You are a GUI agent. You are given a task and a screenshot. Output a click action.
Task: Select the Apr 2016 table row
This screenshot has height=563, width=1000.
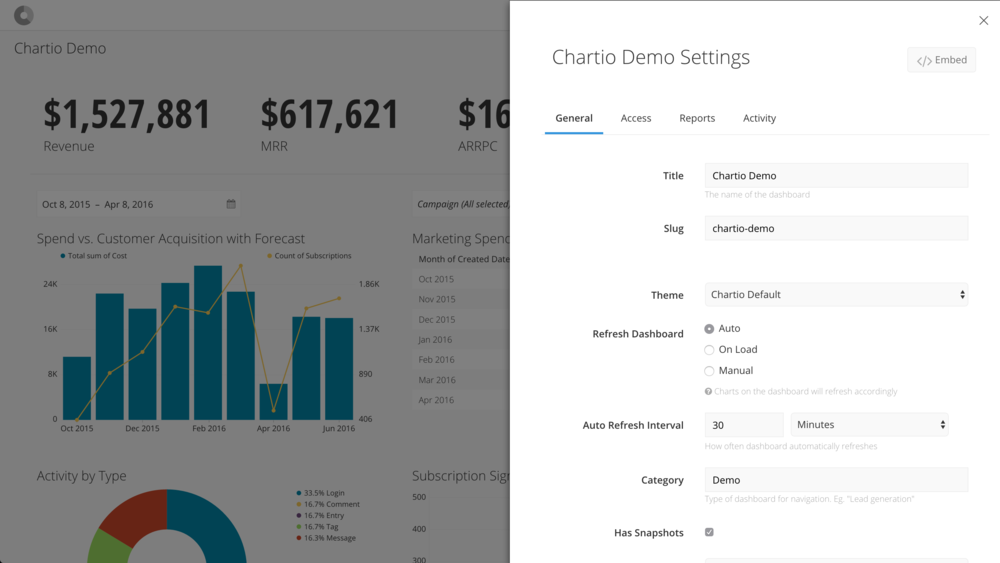tap(461, 400)
